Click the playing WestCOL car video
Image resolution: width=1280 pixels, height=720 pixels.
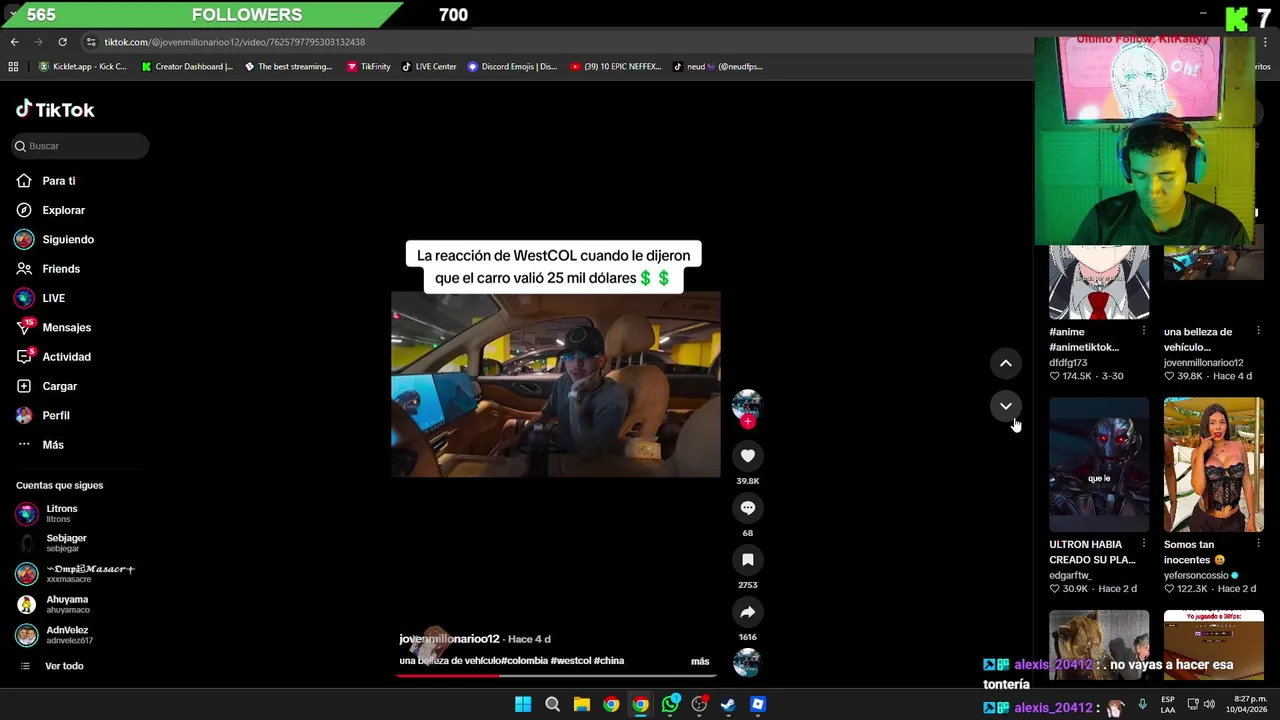coord(555,384)
